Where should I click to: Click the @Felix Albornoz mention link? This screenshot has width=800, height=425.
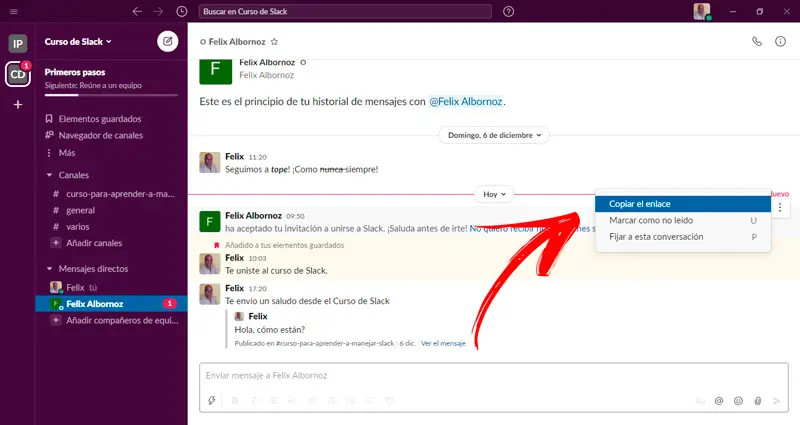(x=465, y=102)
